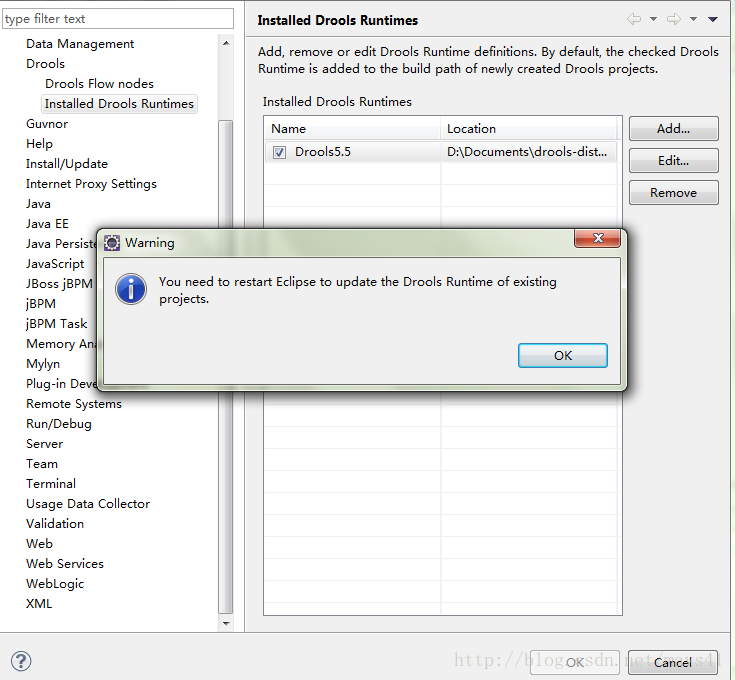Select Internet Proxy Settings
This screenshot has height=680, width=735.
(x=91, y=184)
